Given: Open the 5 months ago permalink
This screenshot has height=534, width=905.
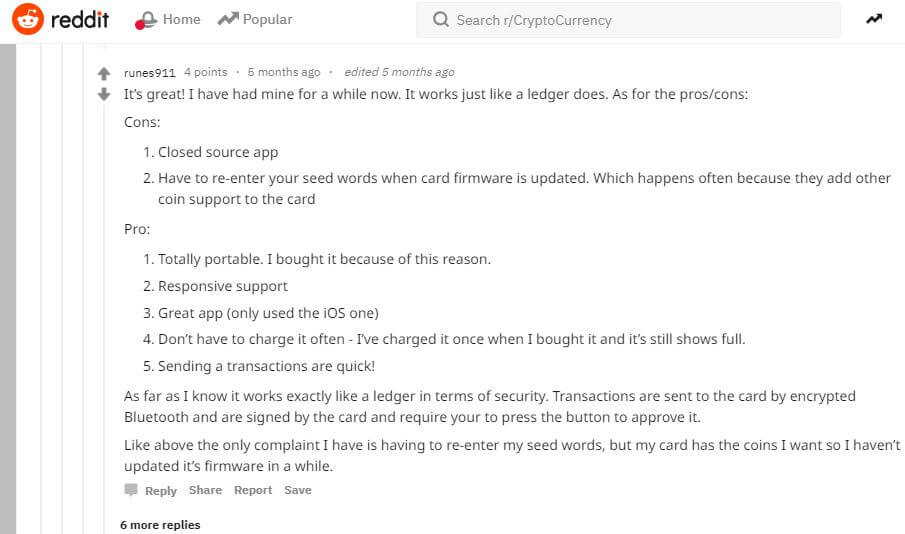Looking at the screenshot, I should coord(284,72).
